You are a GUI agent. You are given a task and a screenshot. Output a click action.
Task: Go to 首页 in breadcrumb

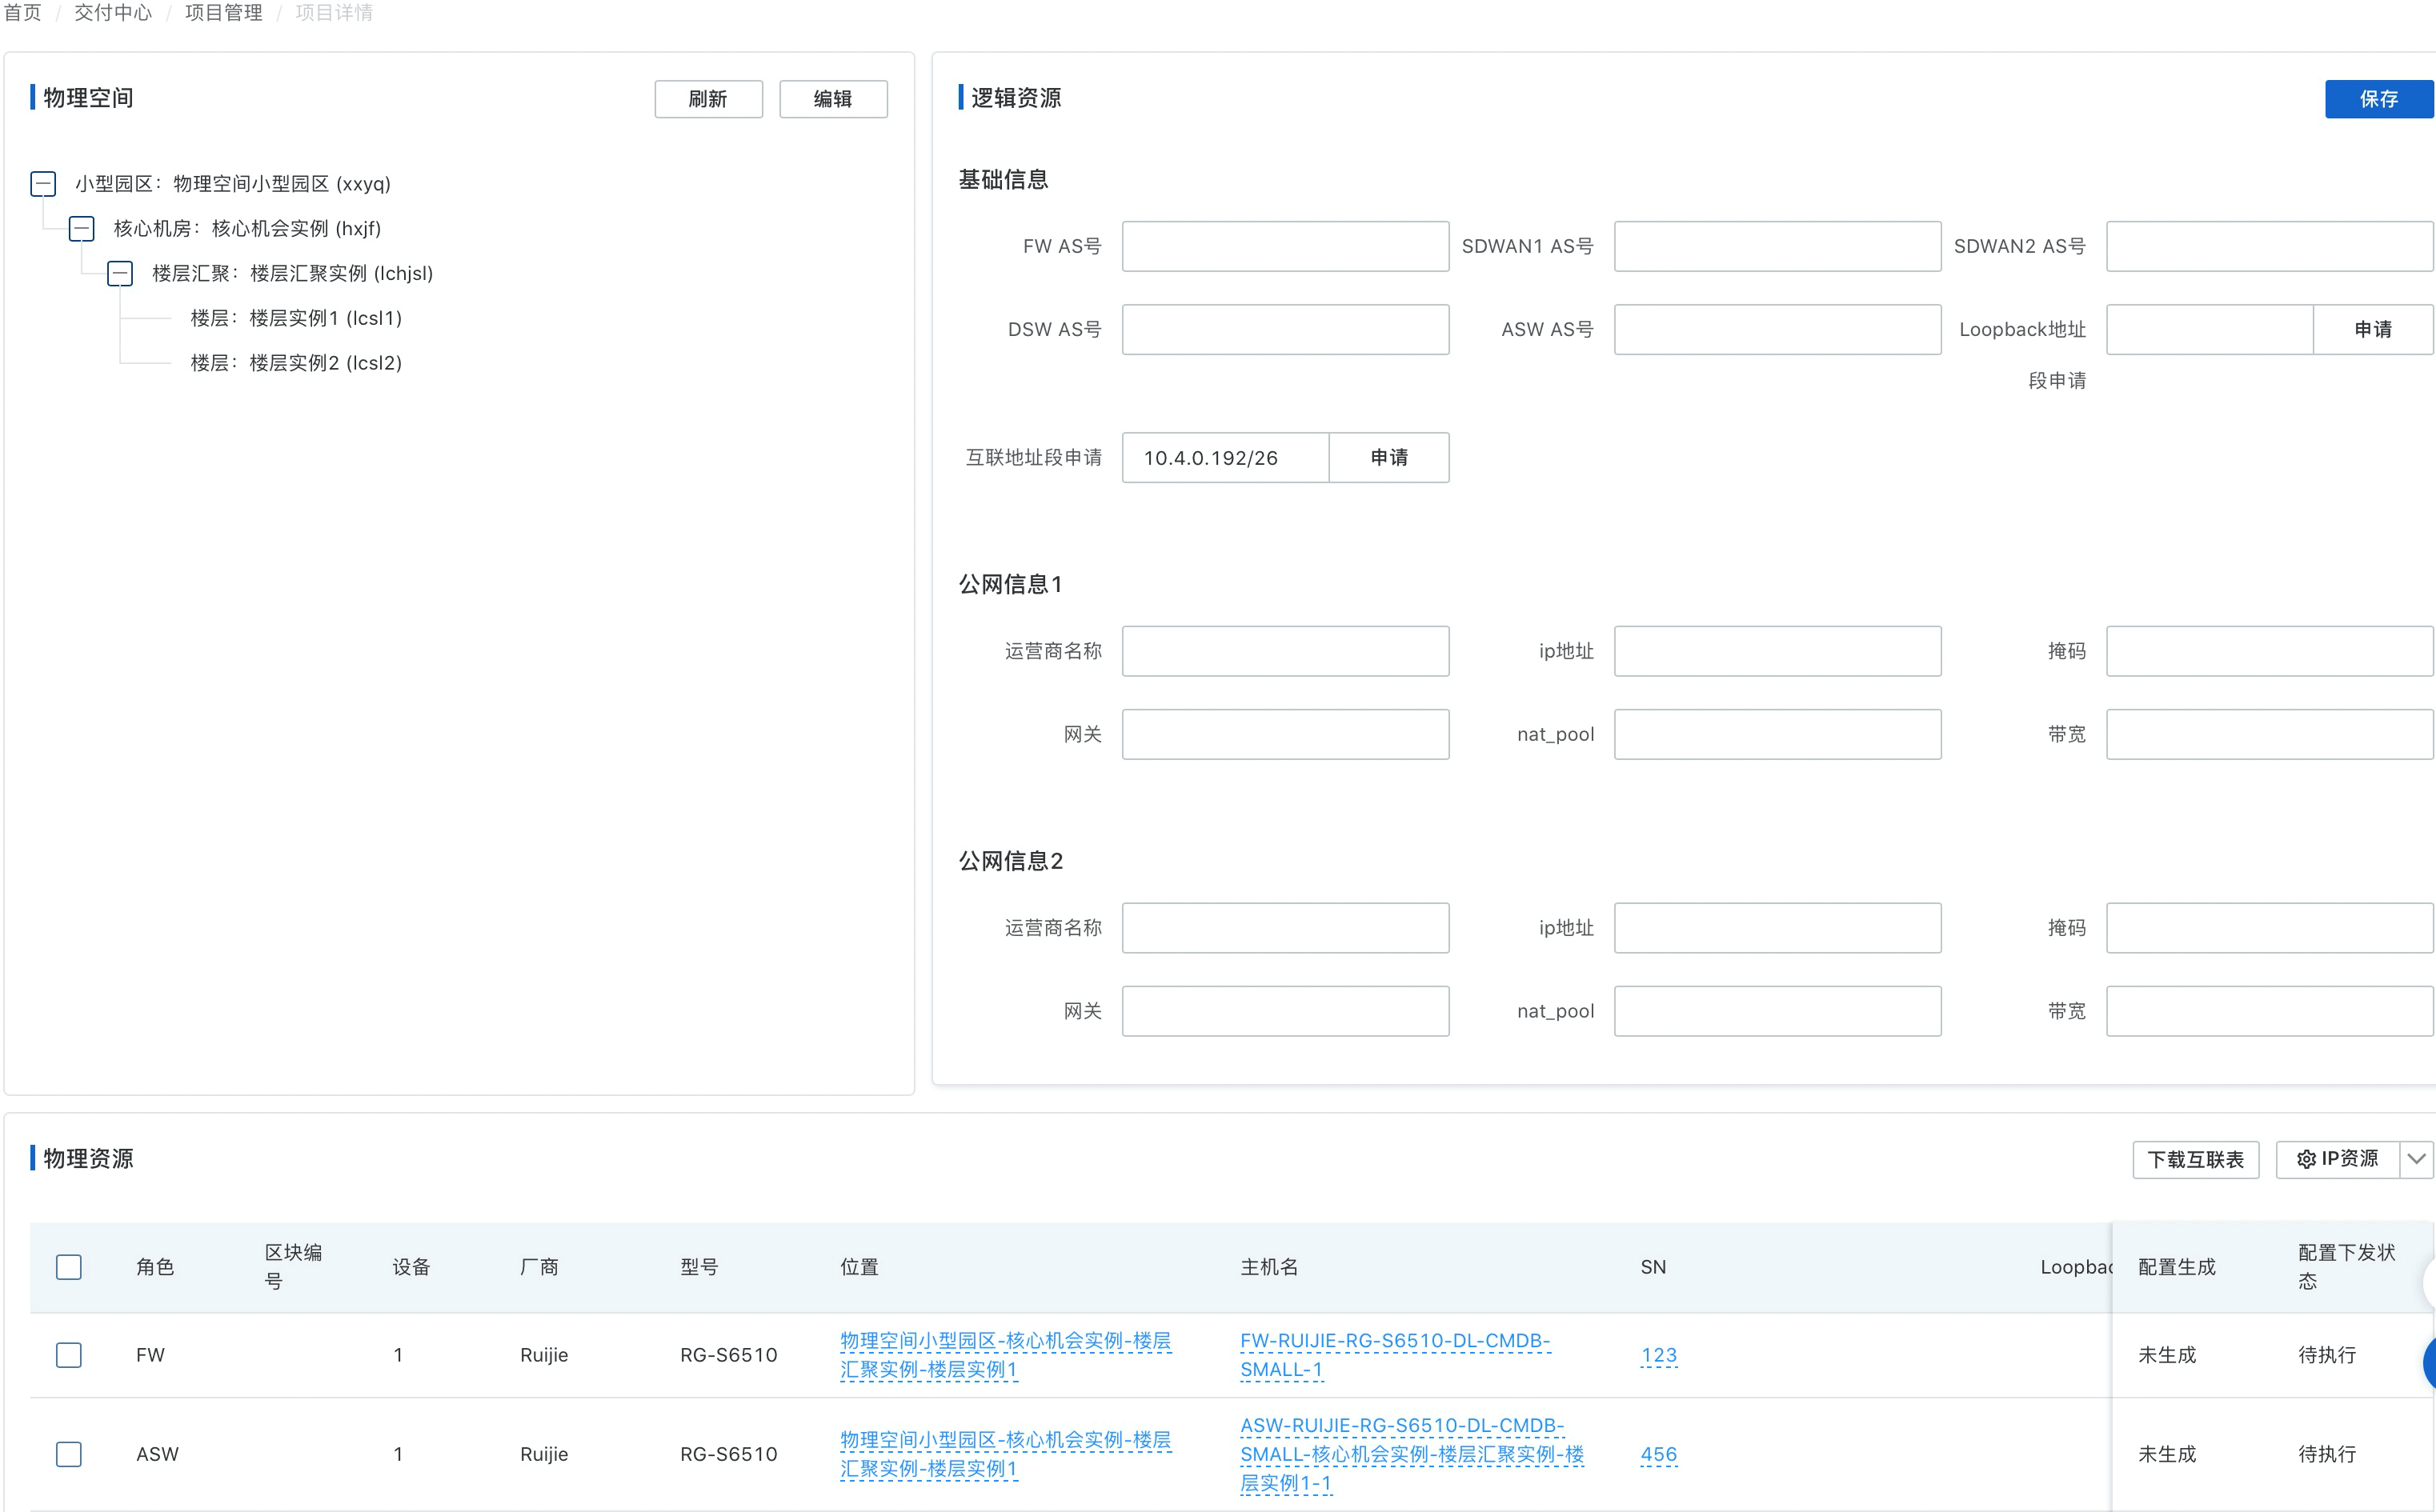click(22, 13)
